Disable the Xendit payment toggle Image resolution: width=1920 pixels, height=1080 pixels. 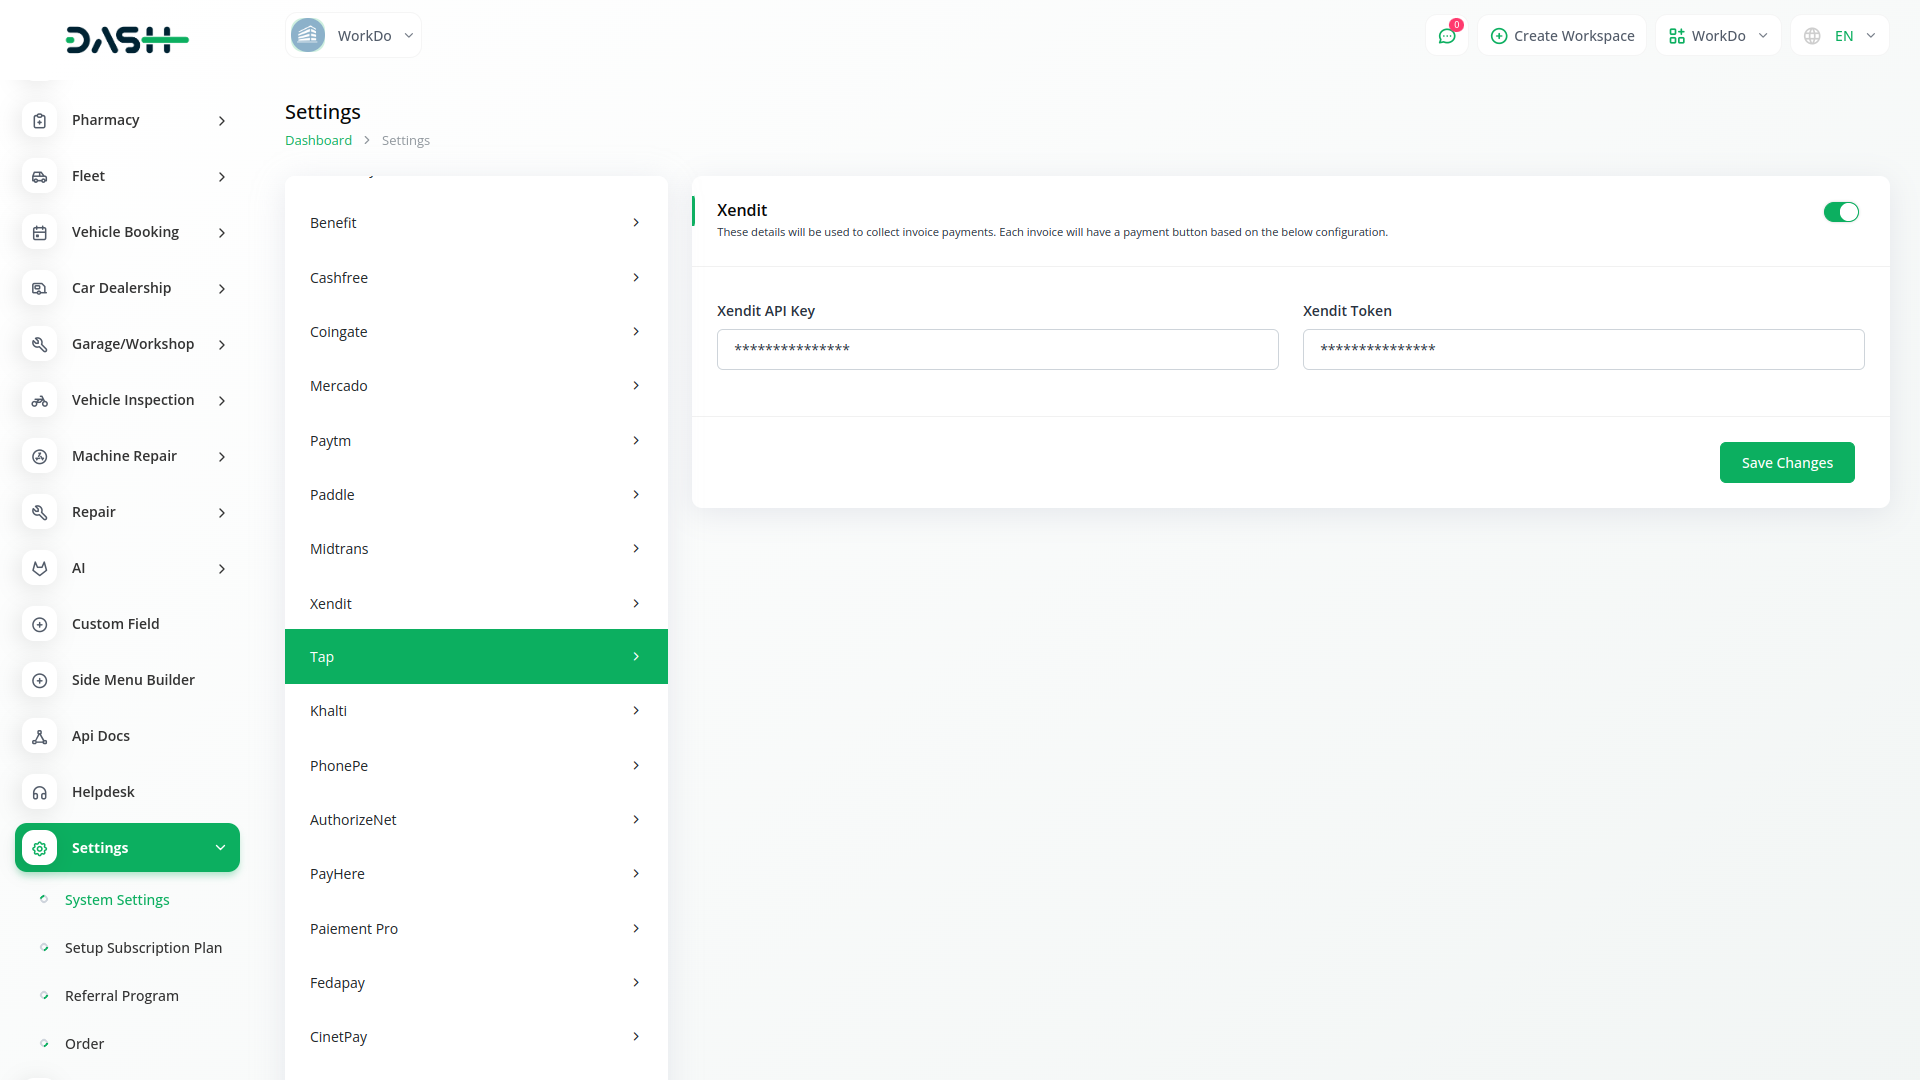1840,212
